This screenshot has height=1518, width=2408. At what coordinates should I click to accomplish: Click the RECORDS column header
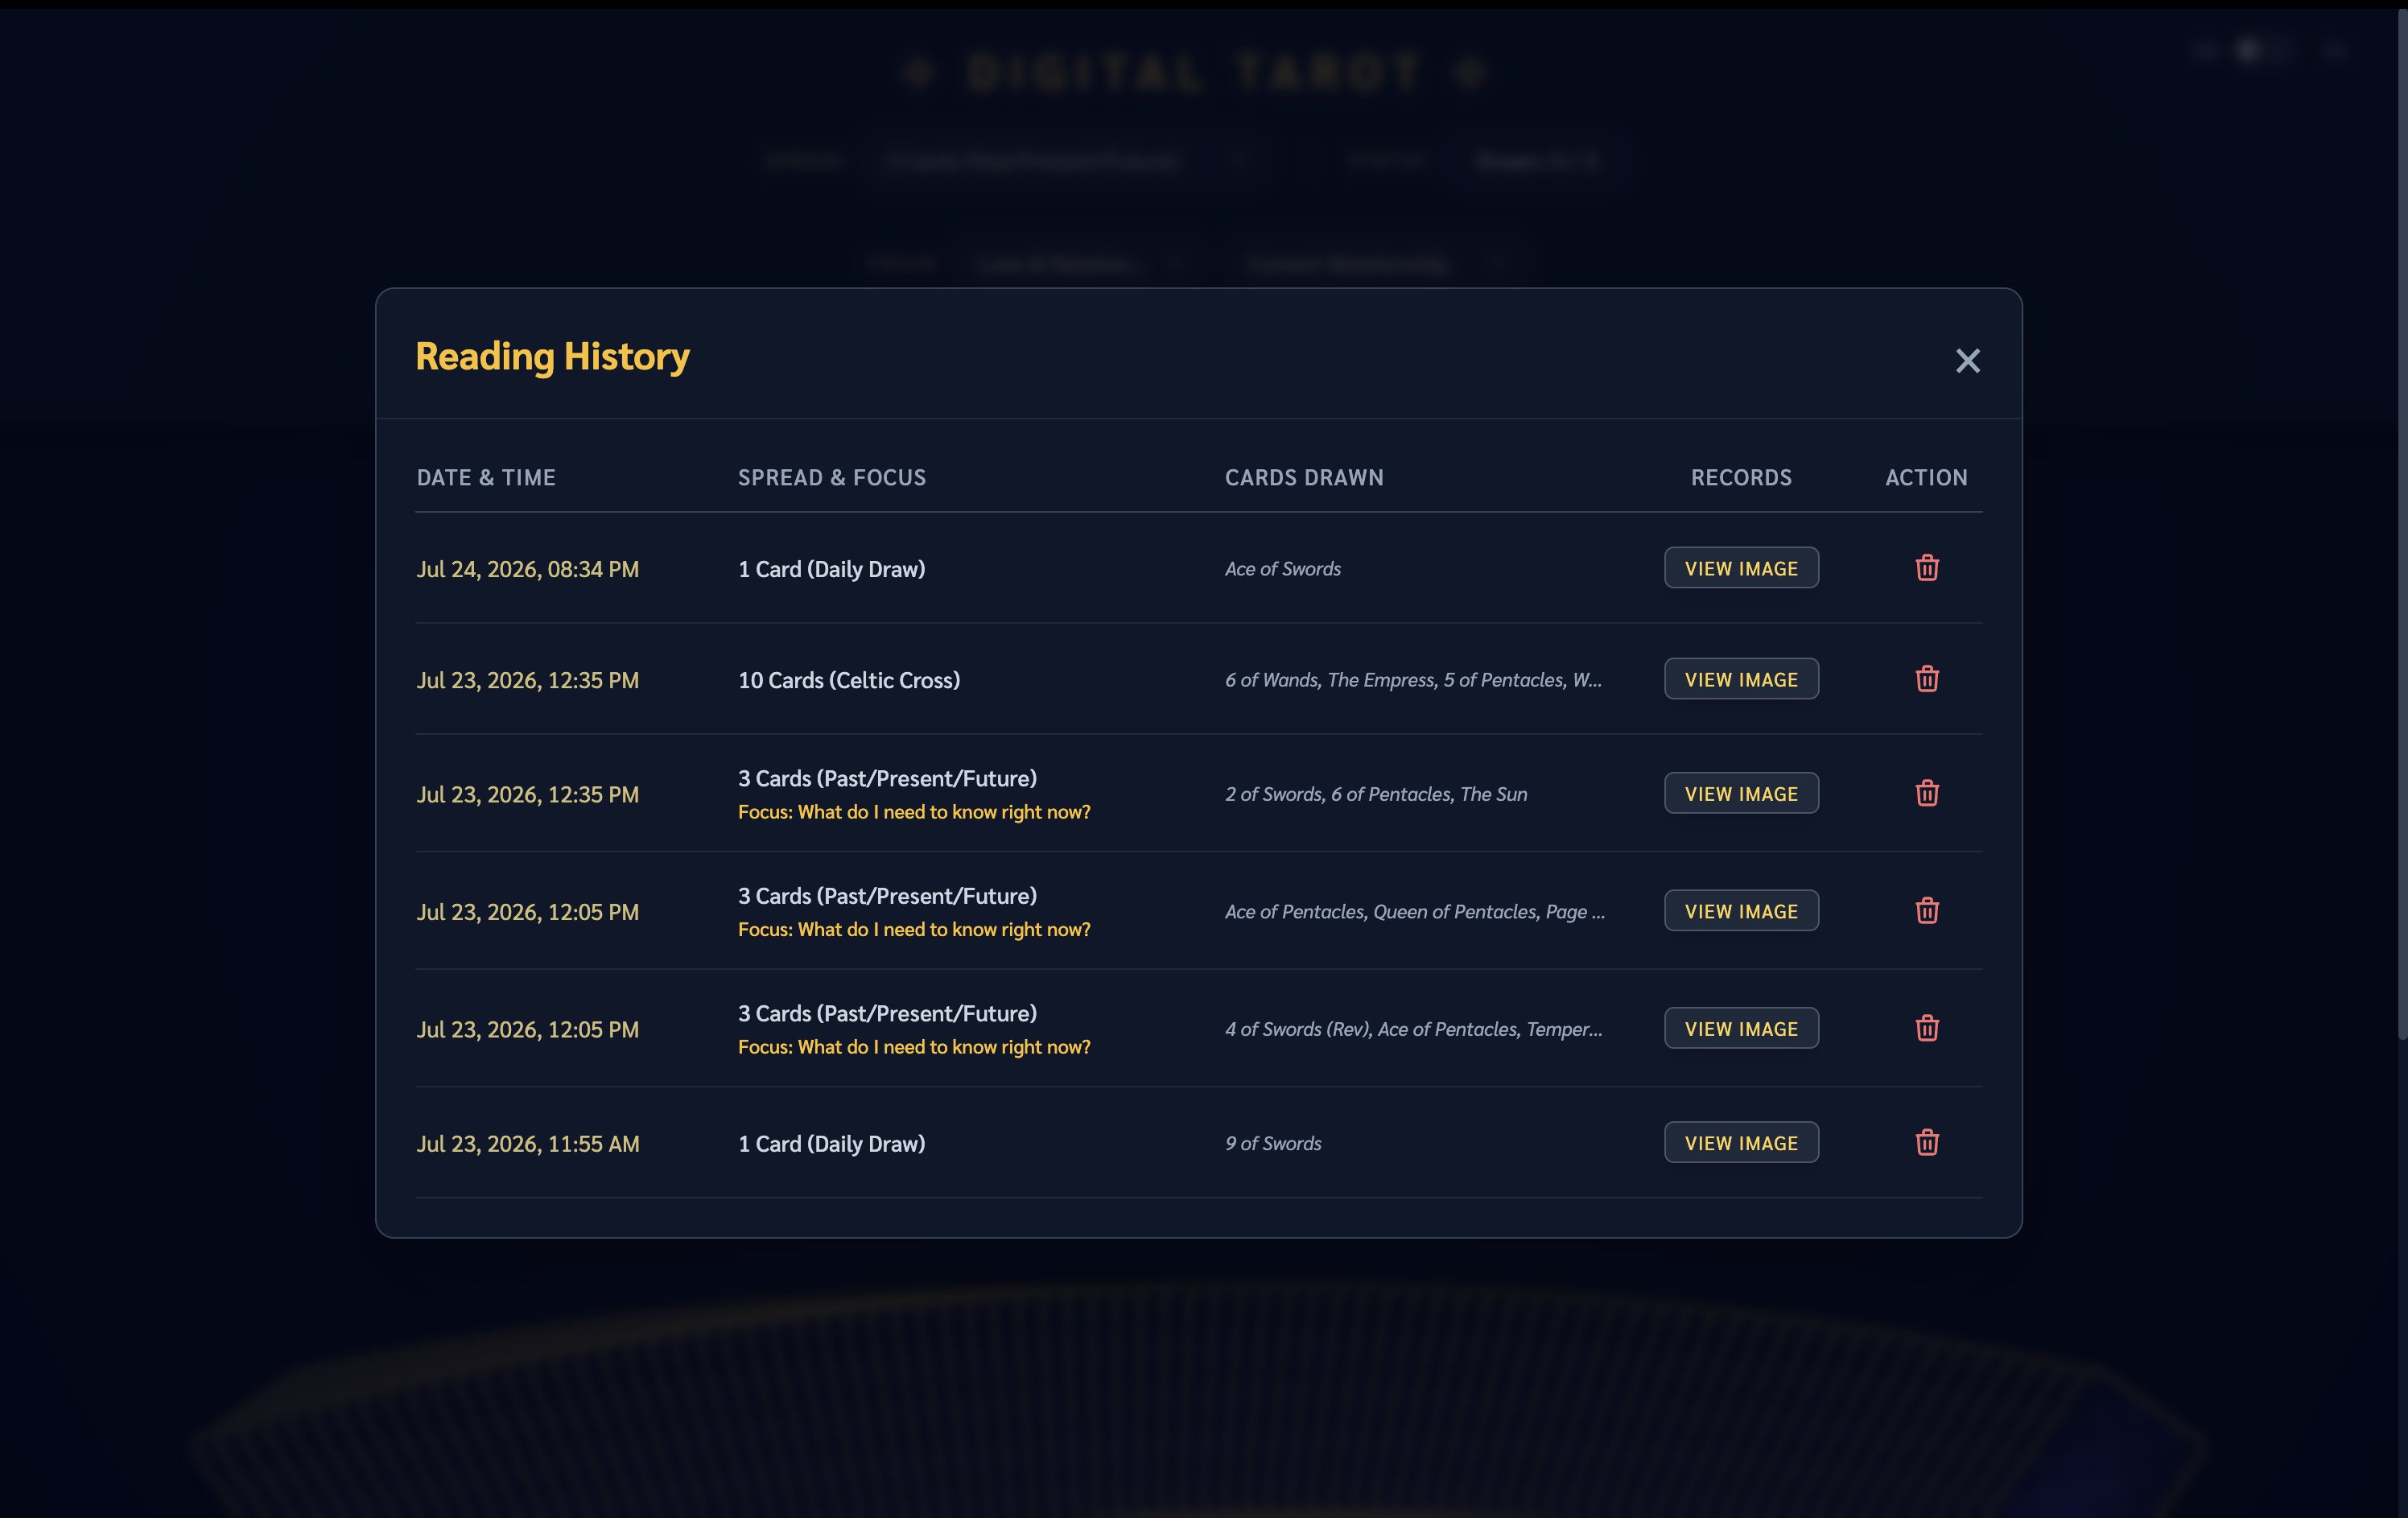point(1741,478)
